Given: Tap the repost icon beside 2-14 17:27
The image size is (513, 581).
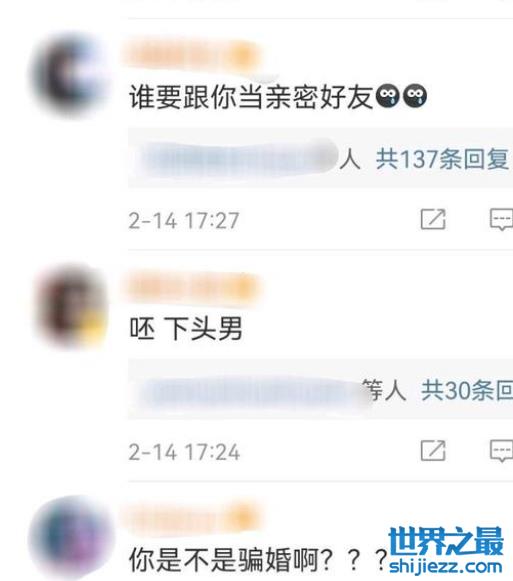Looking at the screenshot, I should click(433, 219).
